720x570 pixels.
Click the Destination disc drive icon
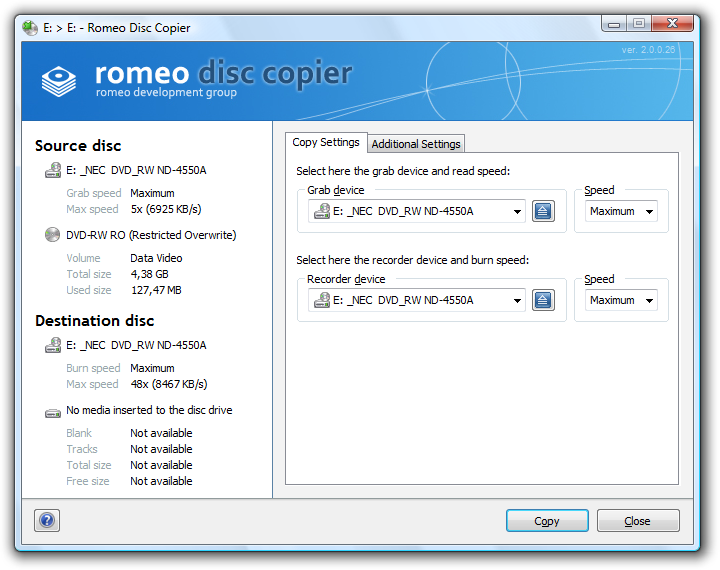click(x=53, y=345)
